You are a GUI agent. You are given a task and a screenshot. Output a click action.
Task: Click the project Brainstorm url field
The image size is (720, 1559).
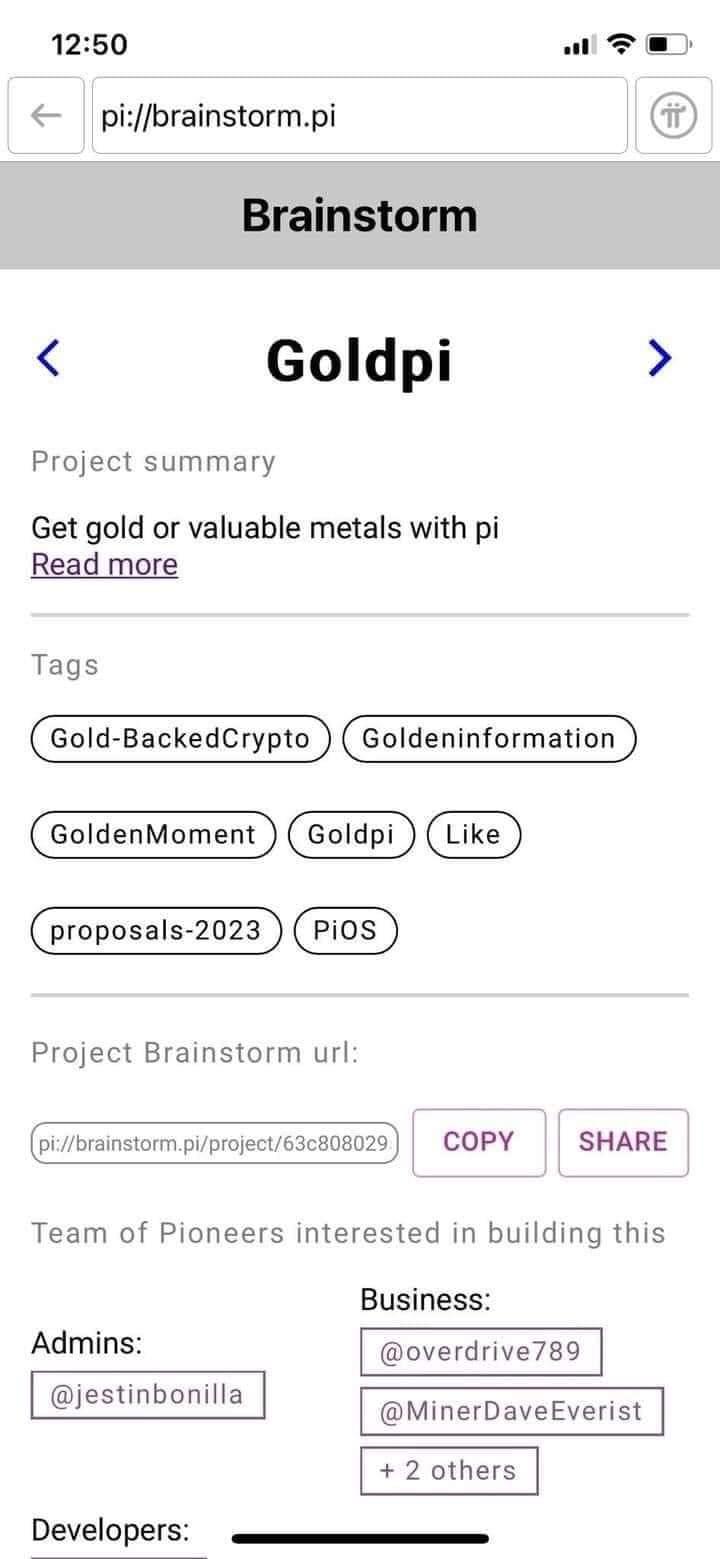pyautogui.click(x=214, y=1143)
